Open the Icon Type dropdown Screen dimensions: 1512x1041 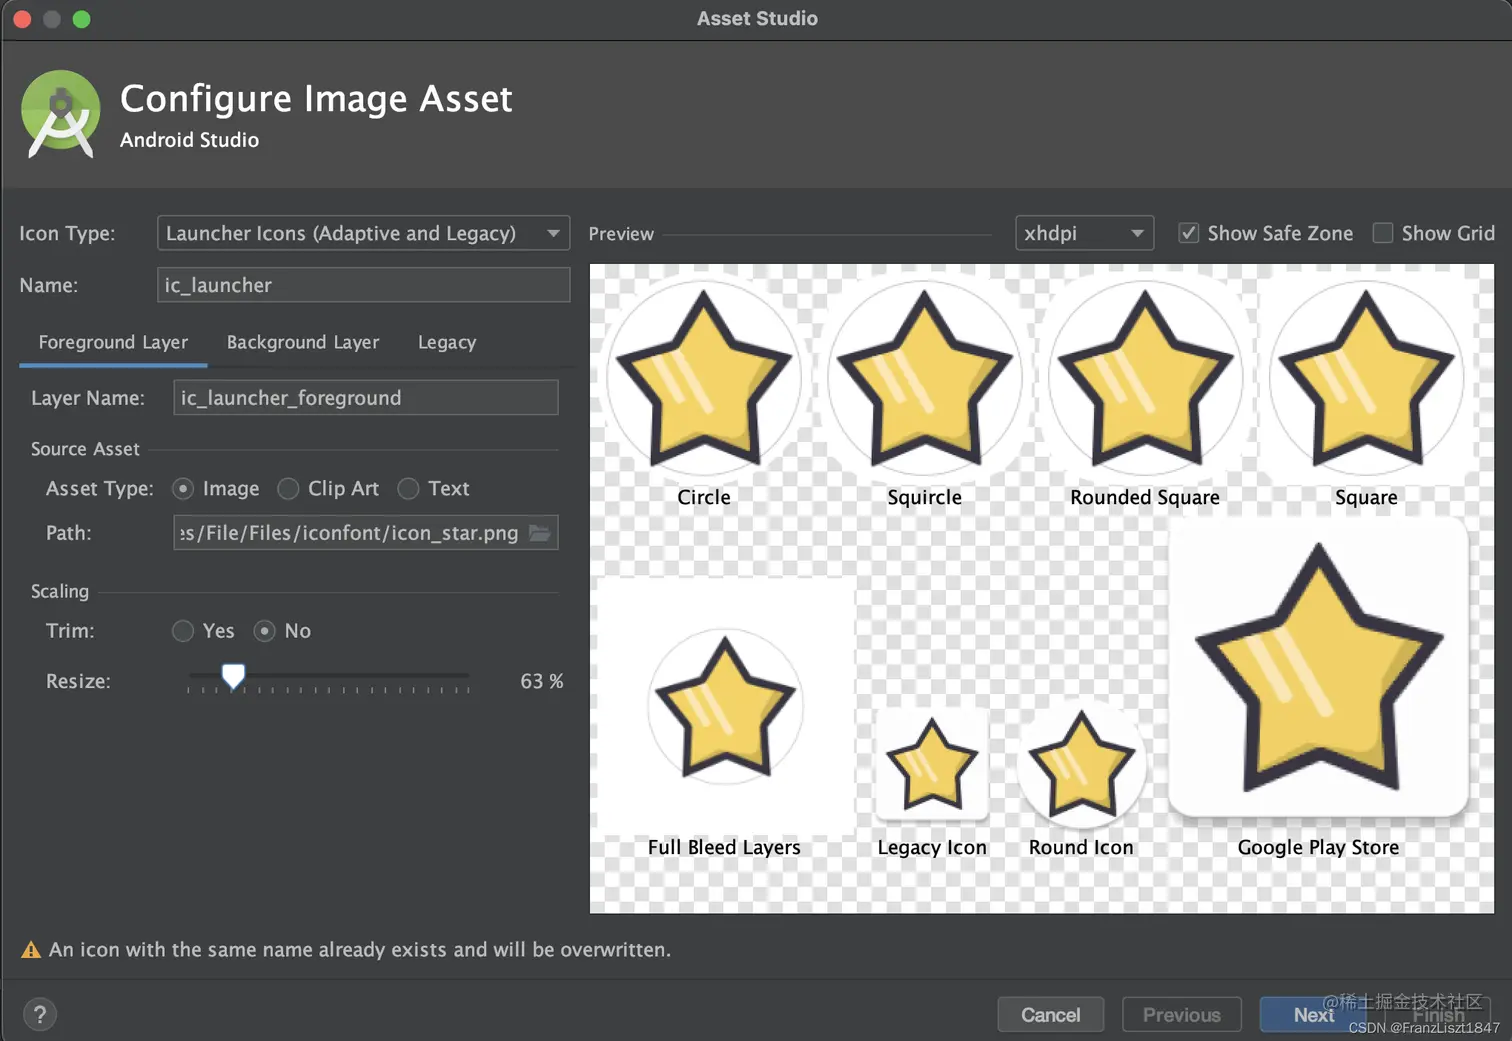tap(363, 233)
